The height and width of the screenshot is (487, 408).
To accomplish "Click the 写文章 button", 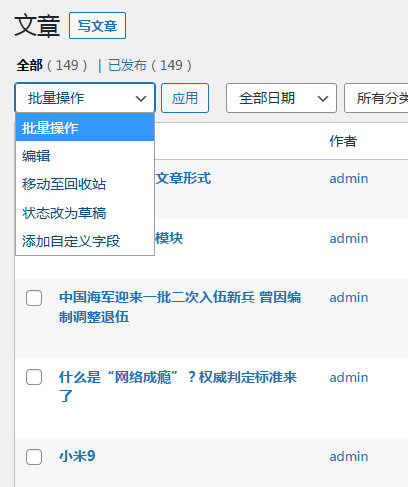I will click(x=97, y=26).
